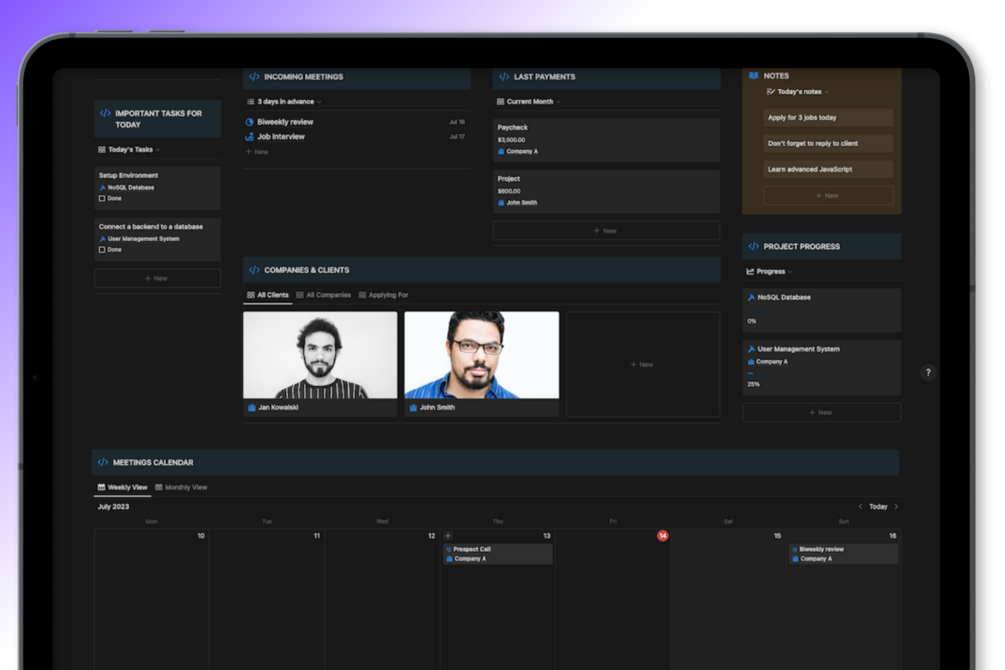Open John Smith client photo card
The width and height of the screenshot is (1005, 670).
click(x=482, y=364)
